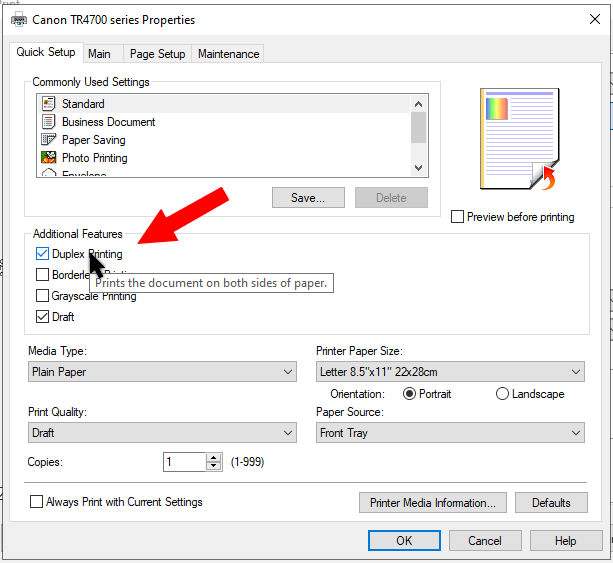Enable the Grayscale Printing checkbox
Image resolution: width=613 pixels, height=563 pixels.
click(42, 296)
